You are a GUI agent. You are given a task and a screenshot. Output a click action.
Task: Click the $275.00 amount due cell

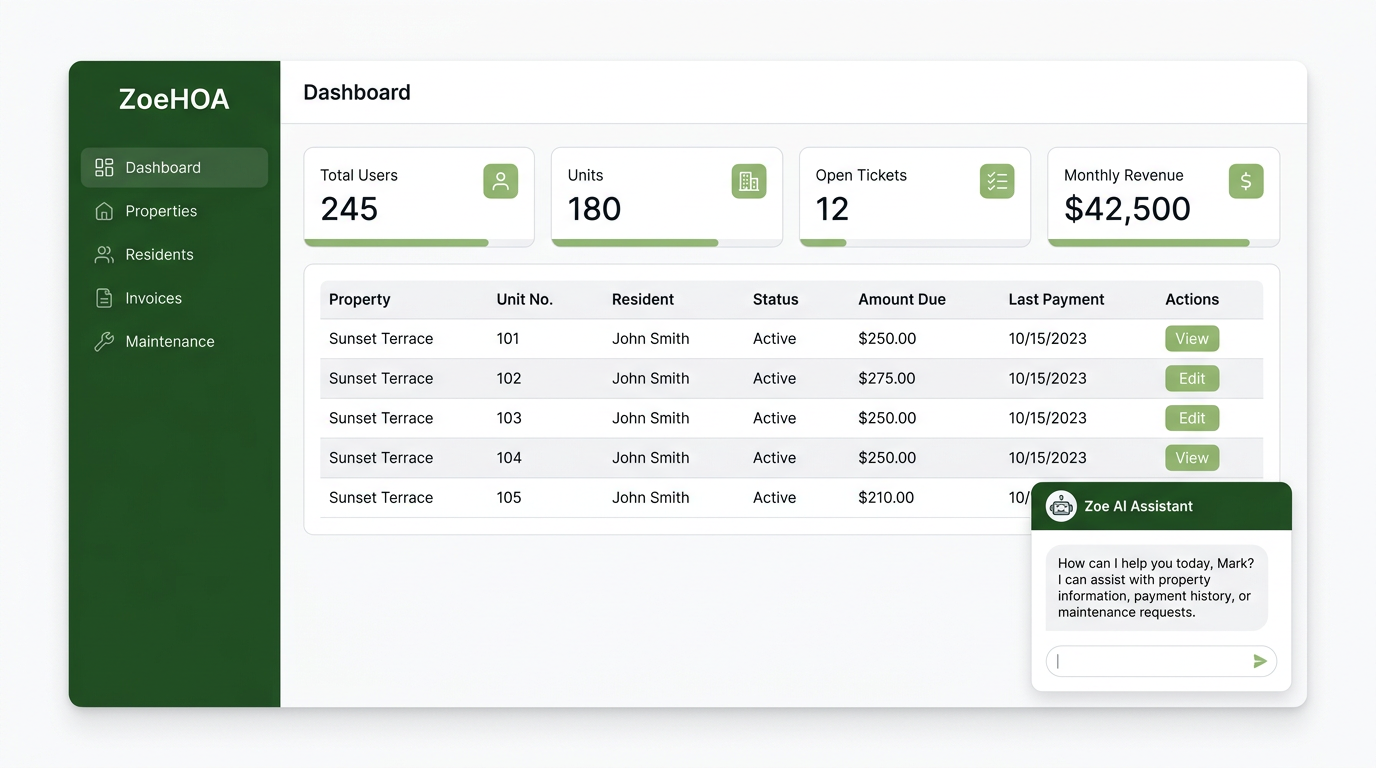click(887, 379)
